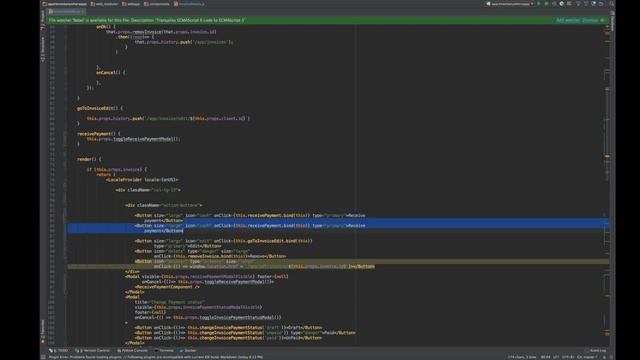
Task: Open the Terminal tool window
Action: [x=164, y=350]
